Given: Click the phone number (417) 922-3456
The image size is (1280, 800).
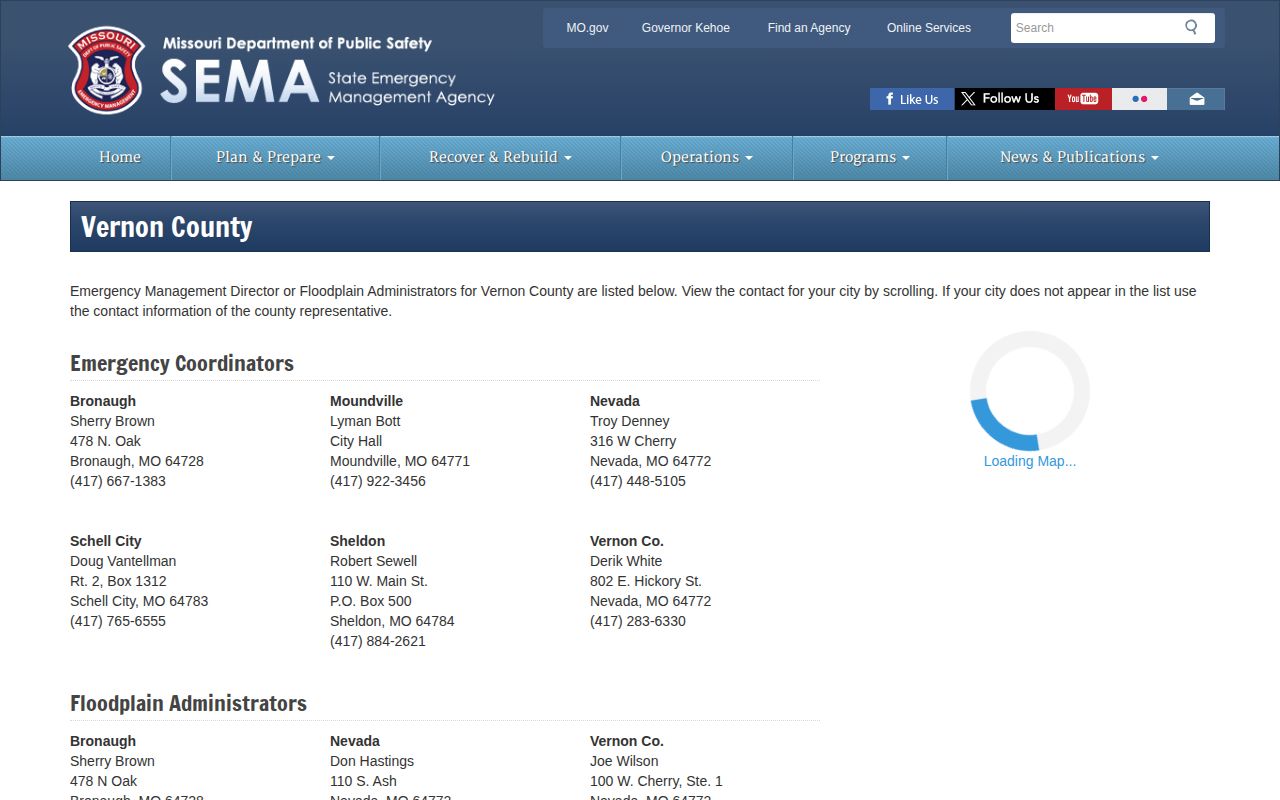Looking at the screenshot, I should coord(378,481).
